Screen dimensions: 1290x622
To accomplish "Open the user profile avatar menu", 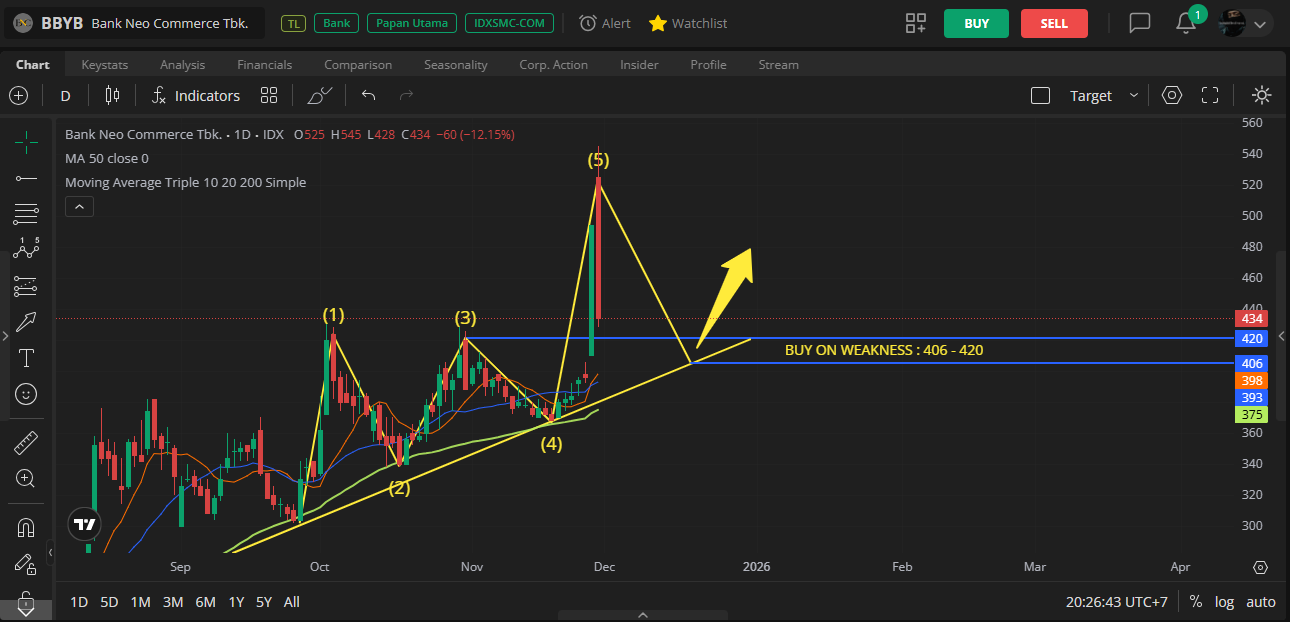I will pyautogui.click(x=1245, y=23).
